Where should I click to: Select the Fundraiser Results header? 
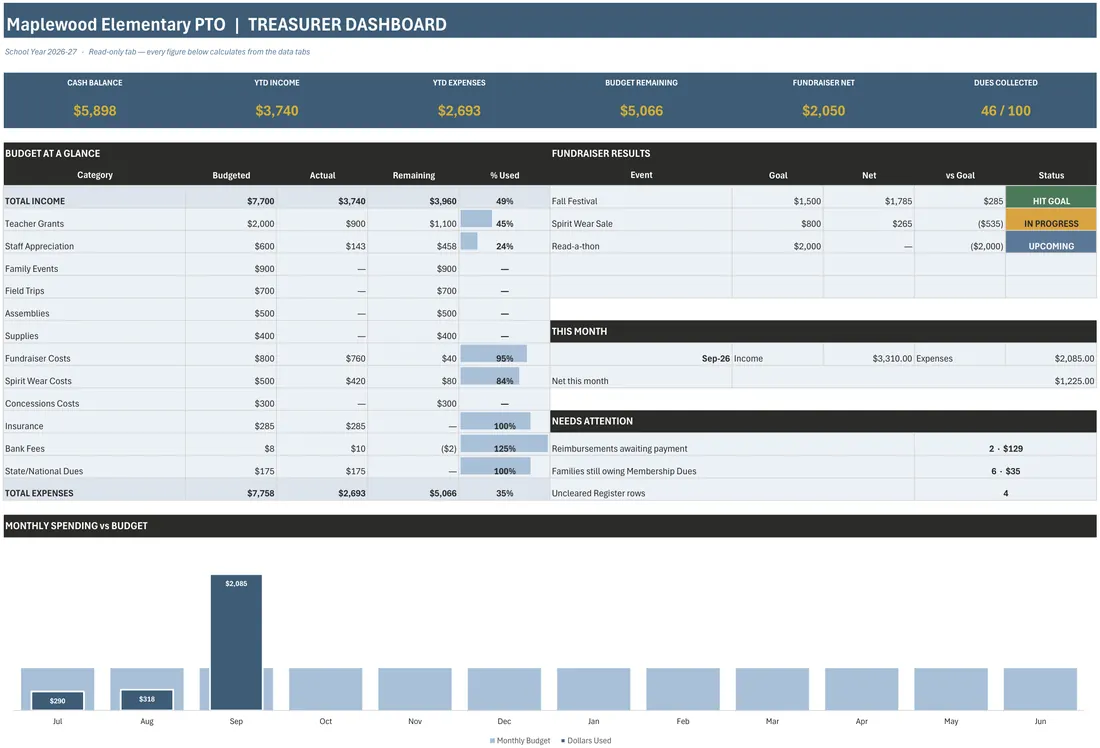601,153
